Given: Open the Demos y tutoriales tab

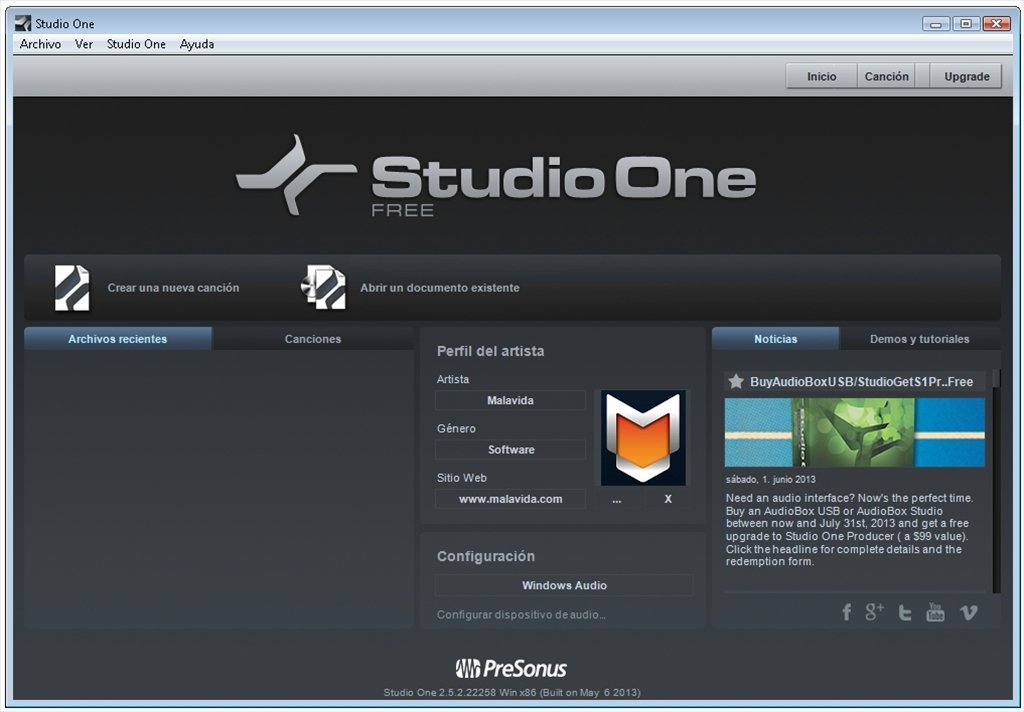Looking at the screenshot, I should pyautogui.click(x=920, y=338).
